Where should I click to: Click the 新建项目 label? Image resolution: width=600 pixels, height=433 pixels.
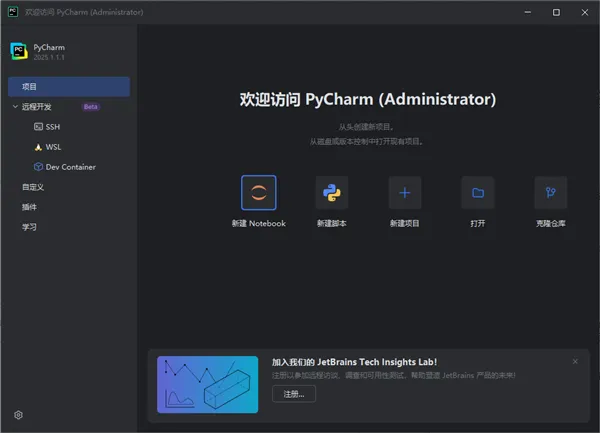coord(405,223)
